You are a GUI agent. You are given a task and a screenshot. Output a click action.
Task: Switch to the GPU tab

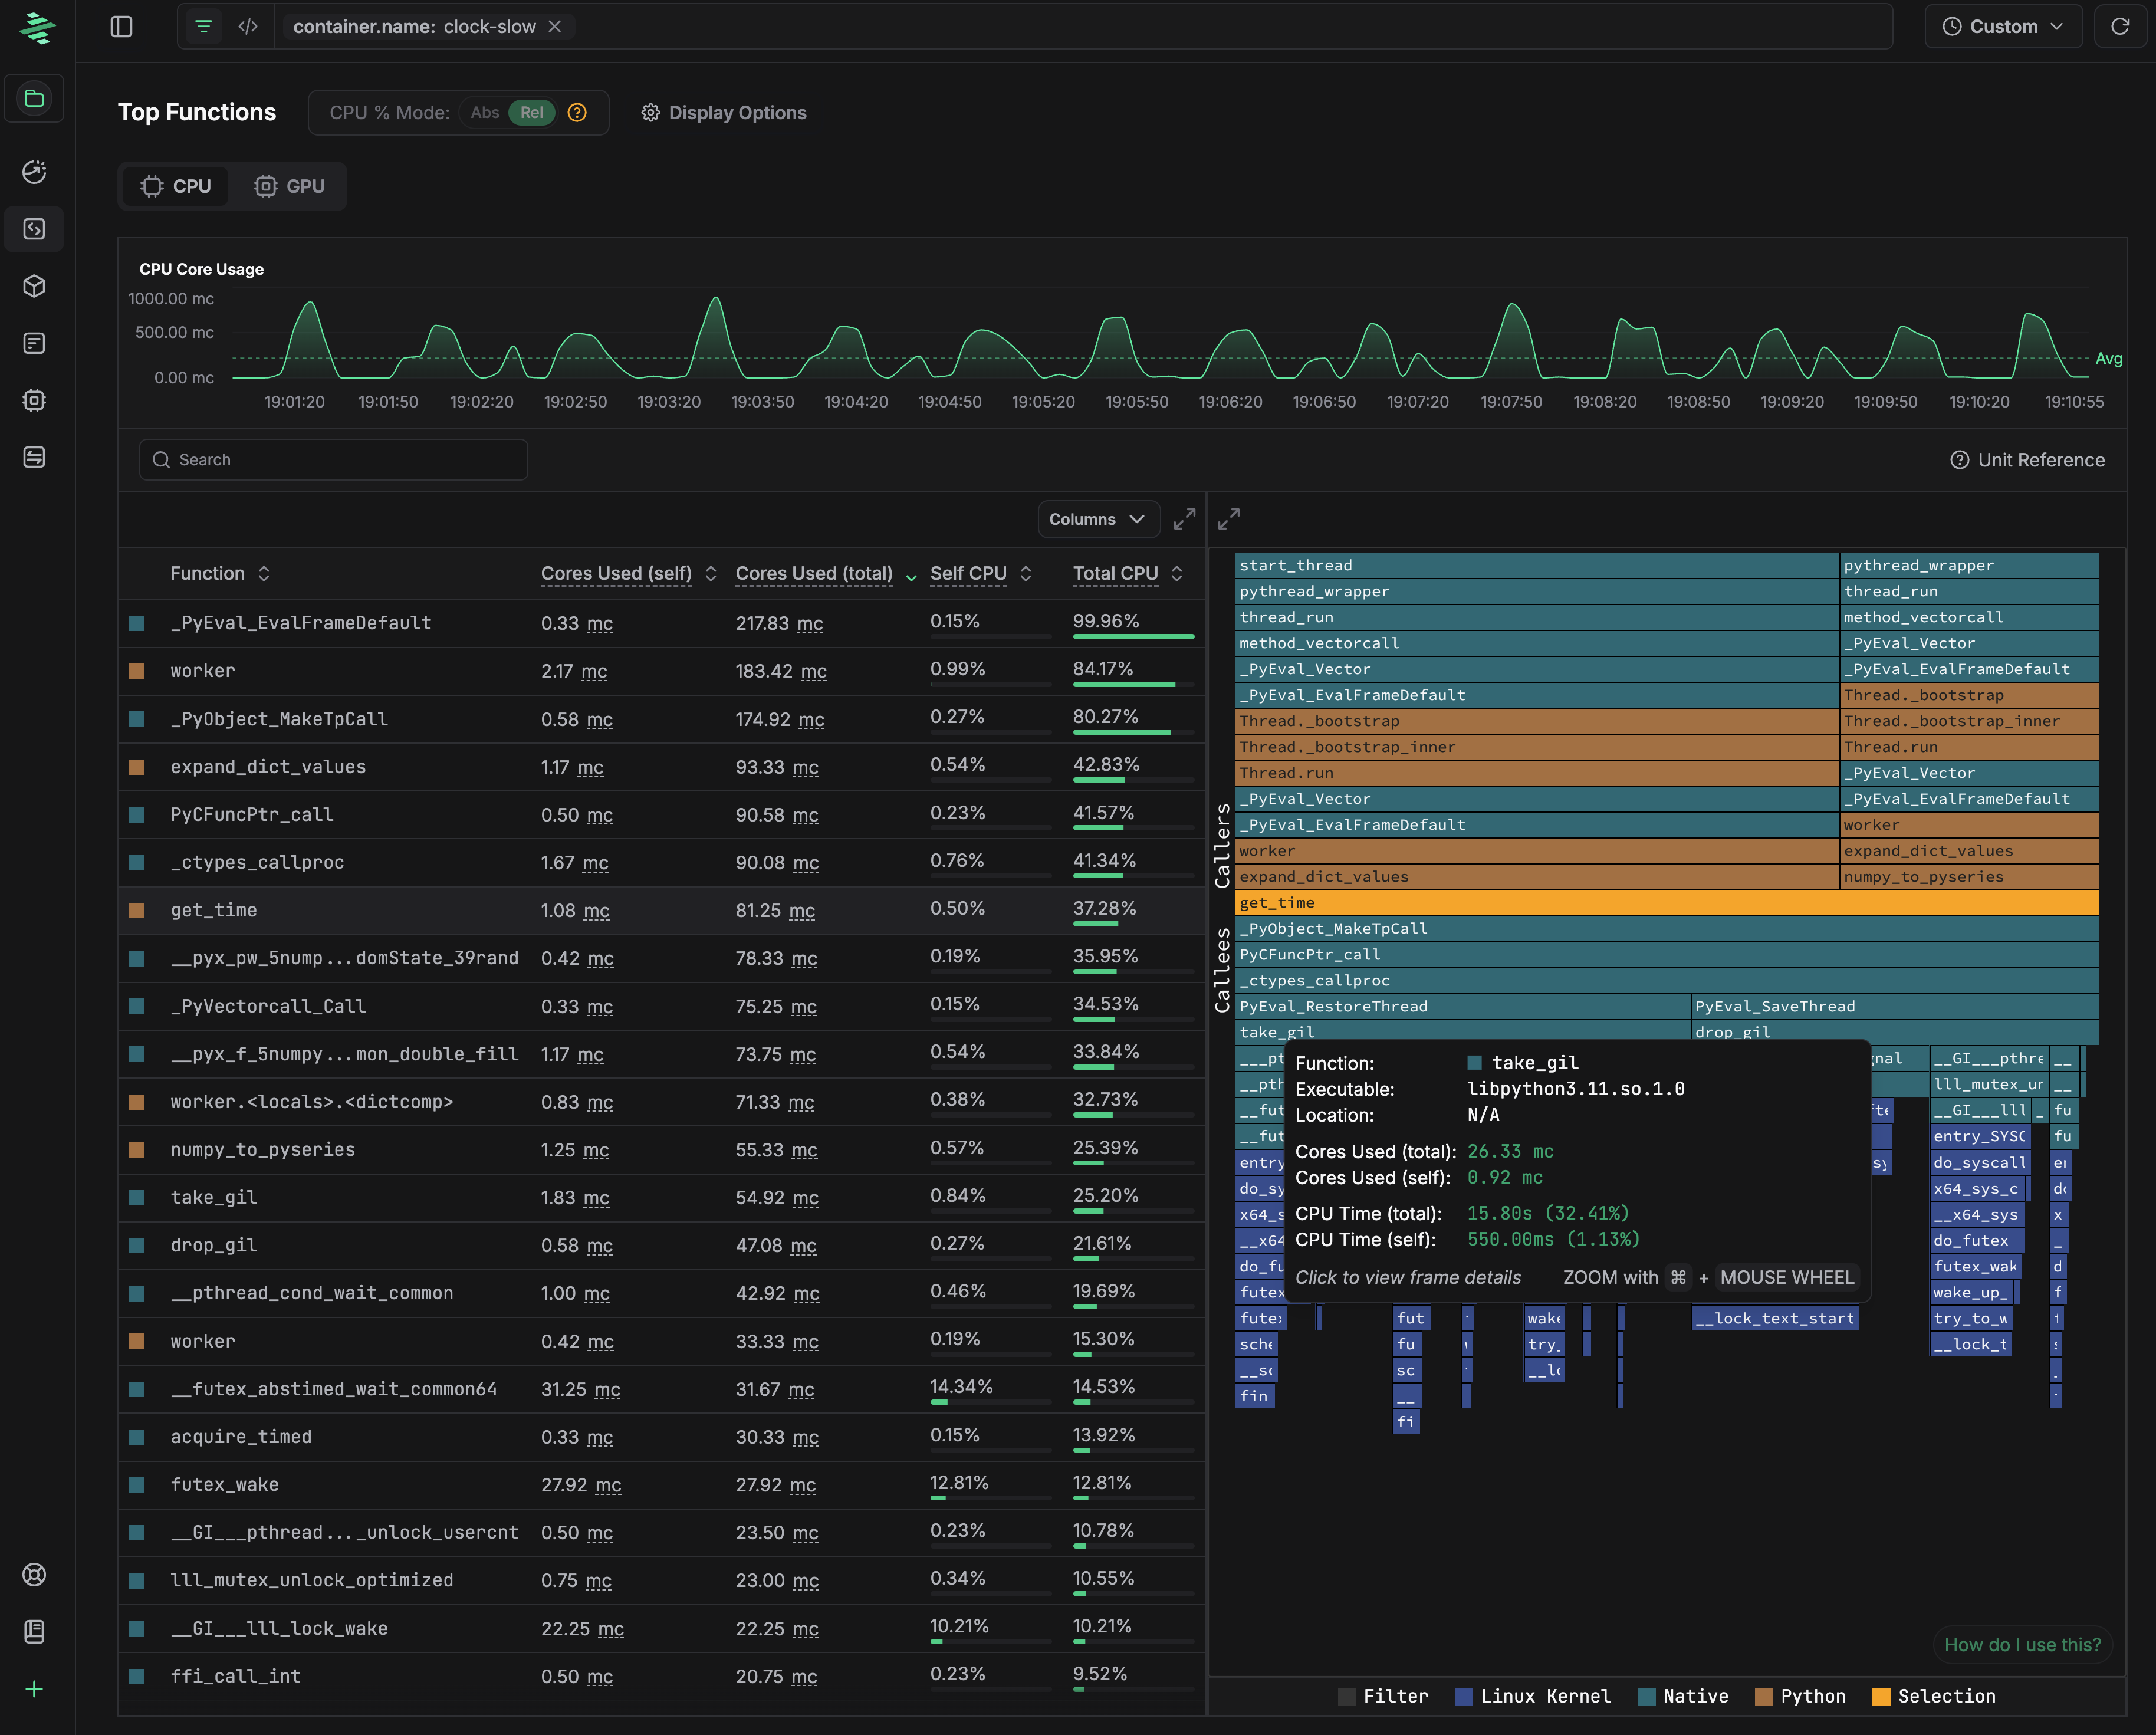point(290,186)
